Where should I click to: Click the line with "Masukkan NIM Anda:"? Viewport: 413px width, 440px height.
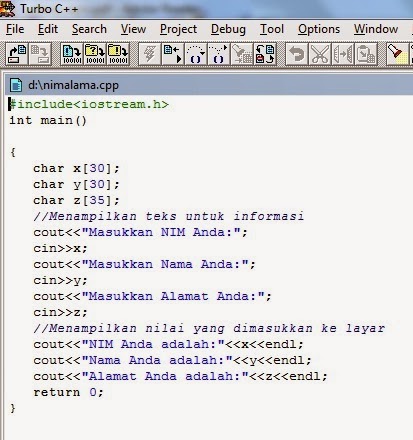[x=140, y=232]
